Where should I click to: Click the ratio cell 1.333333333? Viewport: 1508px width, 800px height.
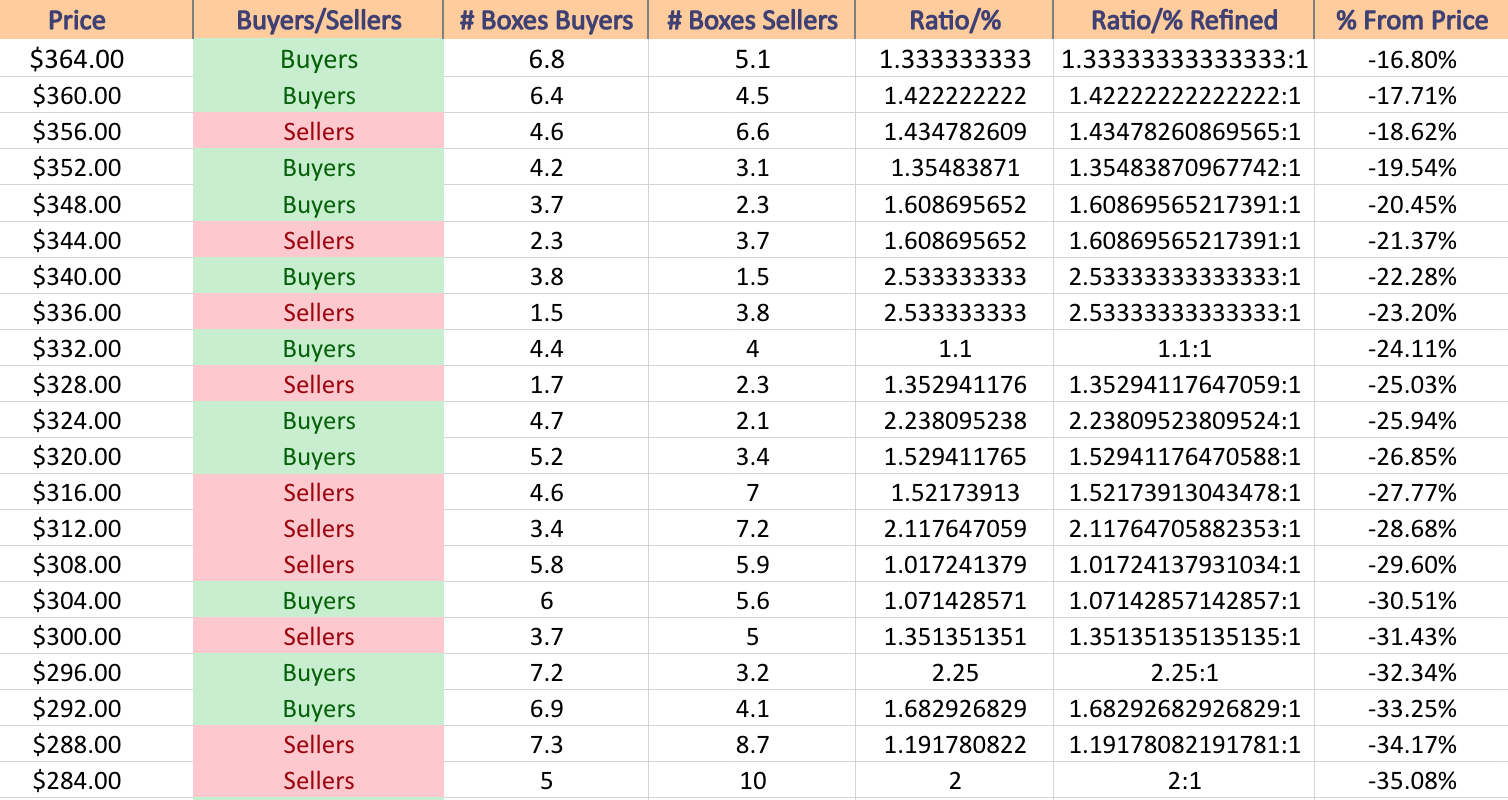pos(955,60)
